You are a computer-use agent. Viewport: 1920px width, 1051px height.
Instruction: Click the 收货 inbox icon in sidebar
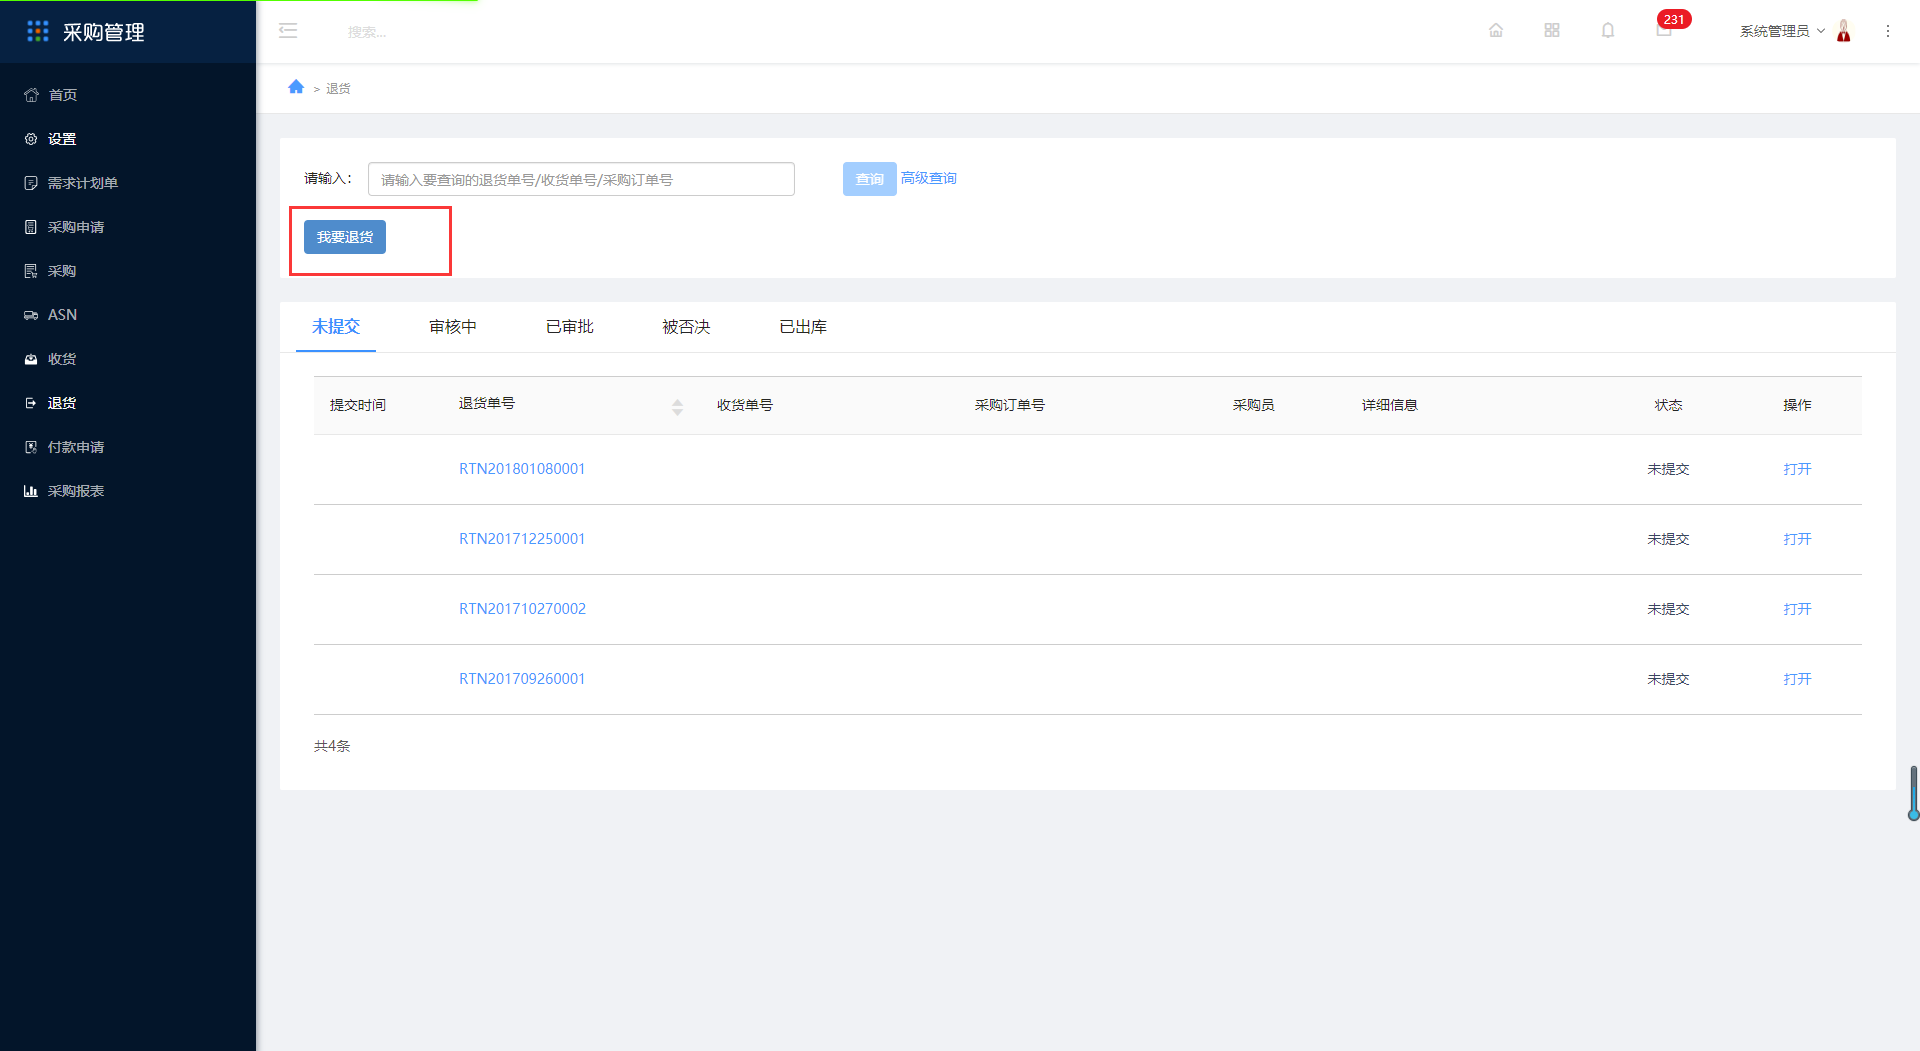tap(31, 359)
